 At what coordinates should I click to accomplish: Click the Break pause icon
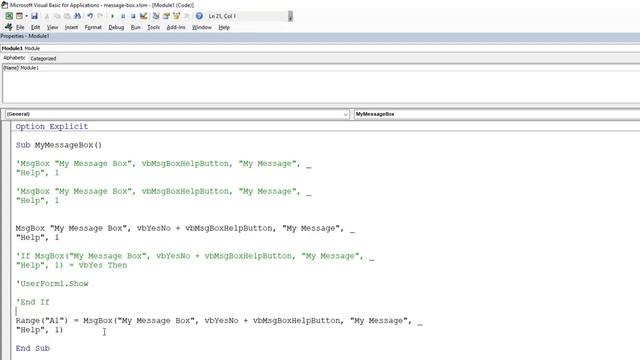coord(123,16)
